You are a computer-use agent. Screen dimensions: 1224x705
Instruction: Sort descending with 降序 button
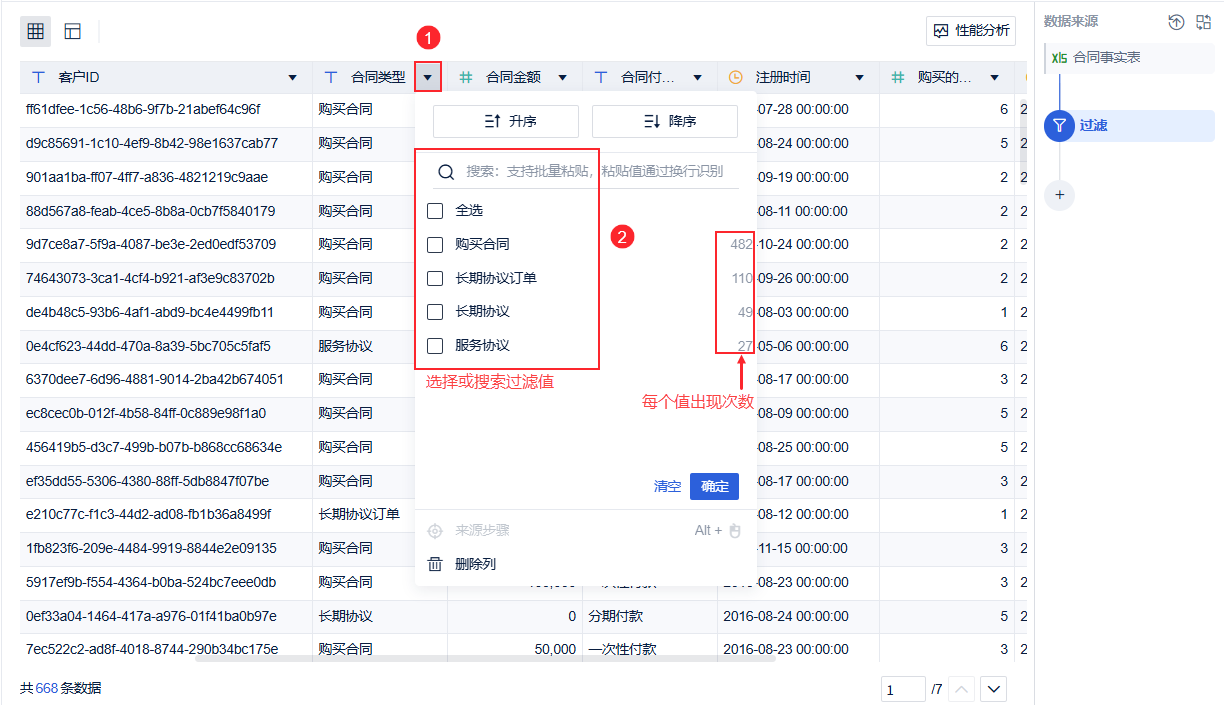point(665,121)
